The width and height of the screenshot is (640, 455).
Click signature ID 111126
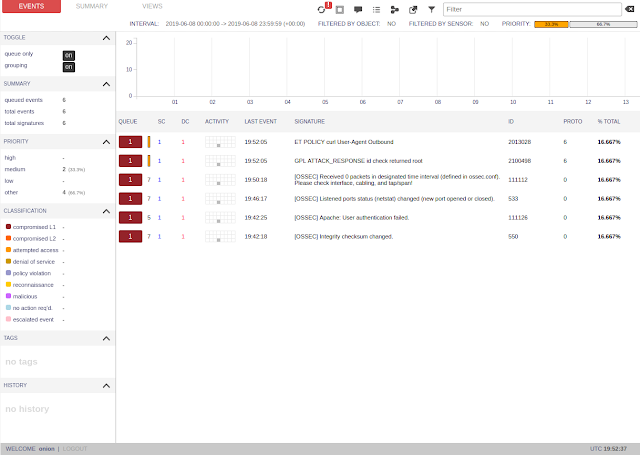pyautogui.click(x=518, y=218)
